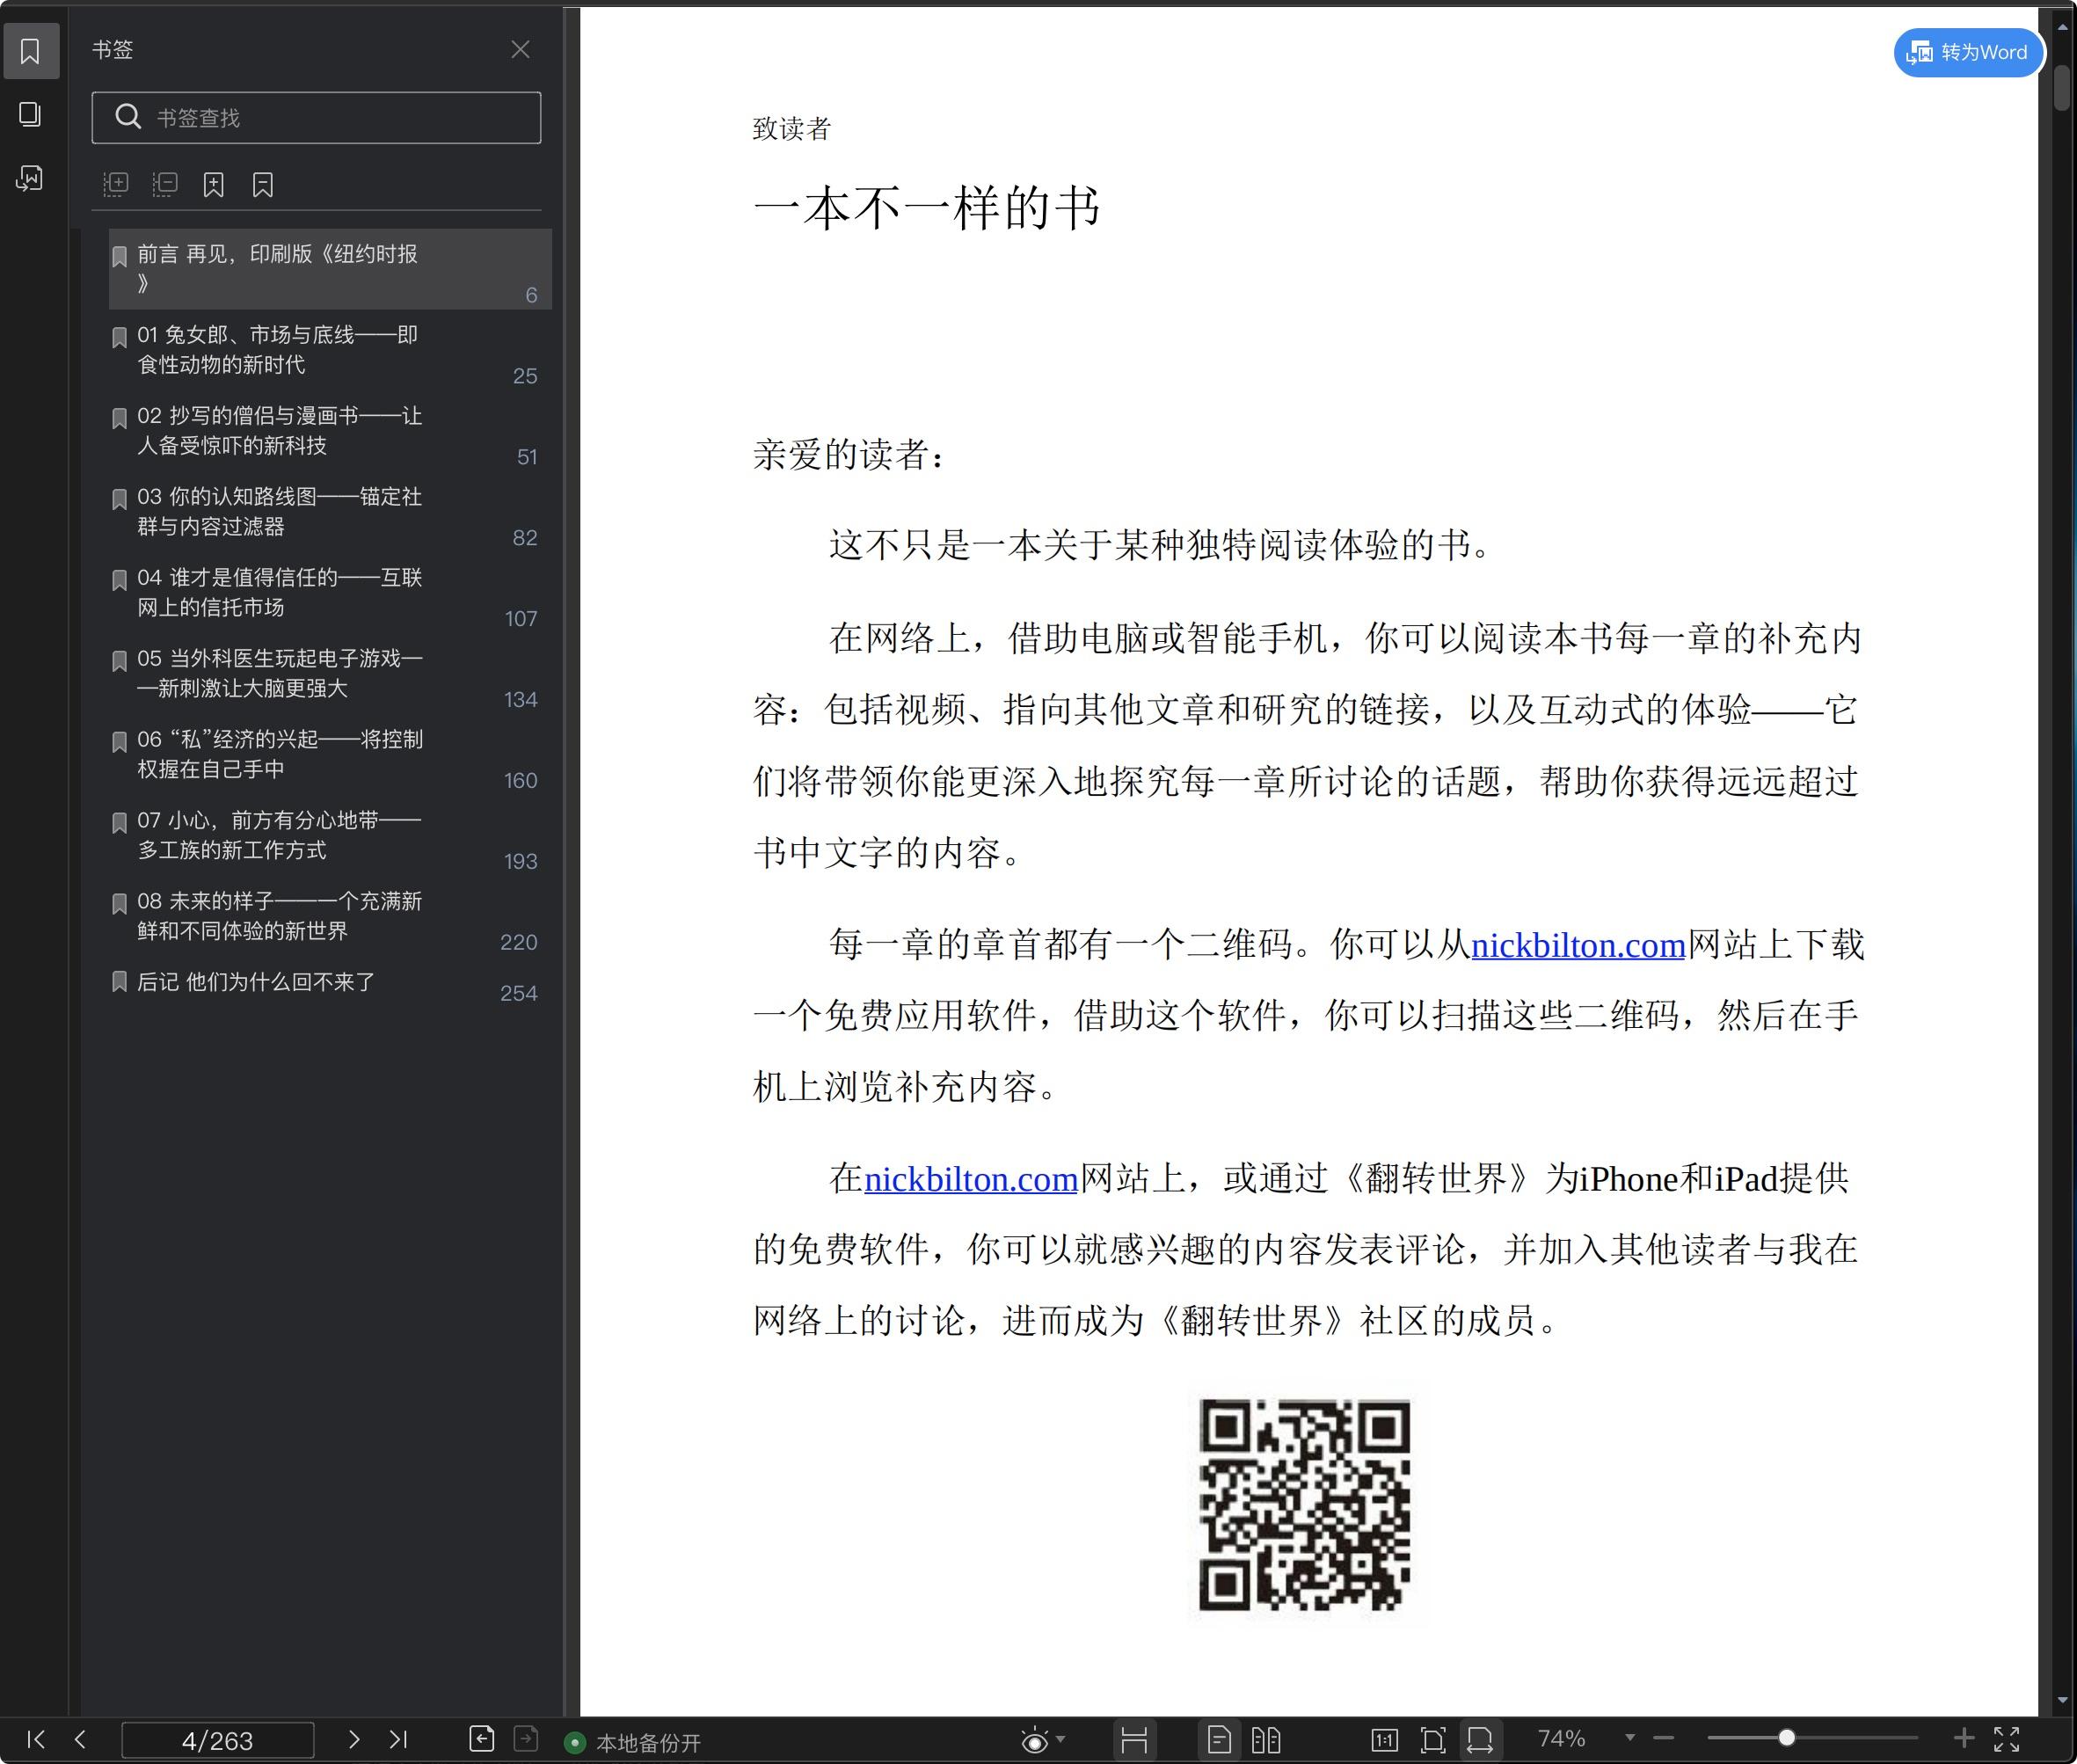Open the eye protection mode dropdown arrow
2077x1764 pixels.
1061,1739
